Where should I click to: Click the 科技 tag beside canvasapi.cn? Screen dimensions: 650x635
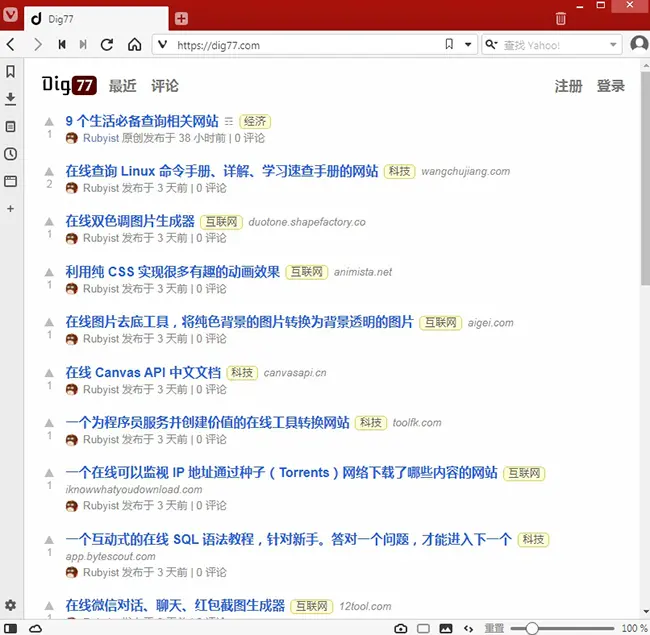242,373
